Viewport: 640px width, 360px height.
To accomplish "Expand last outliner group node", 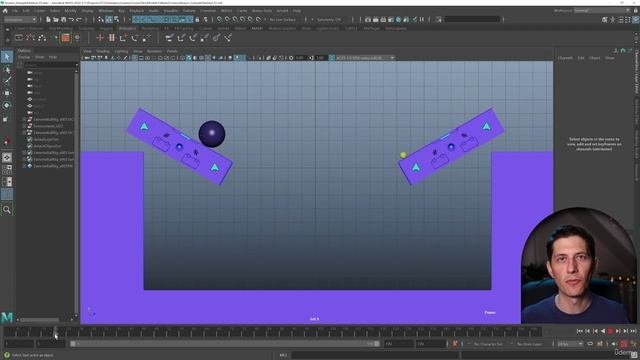I will pyautogui.click(x=24, y=166).
